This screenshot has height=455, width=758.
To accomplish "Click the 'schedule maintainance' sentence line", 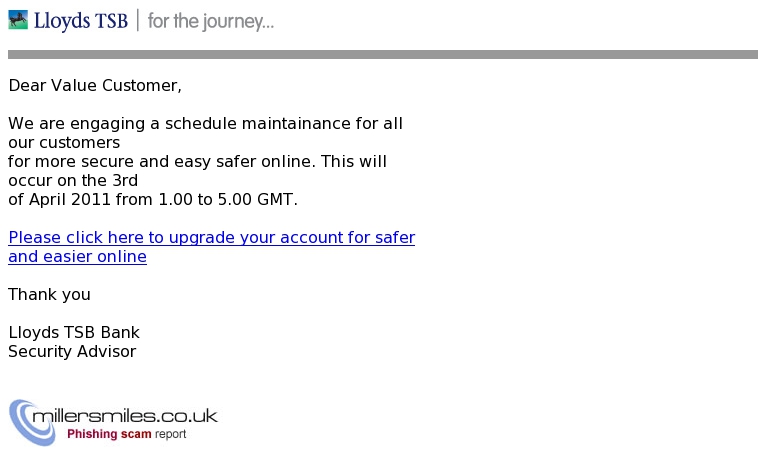I will click(x=205, y=124).
